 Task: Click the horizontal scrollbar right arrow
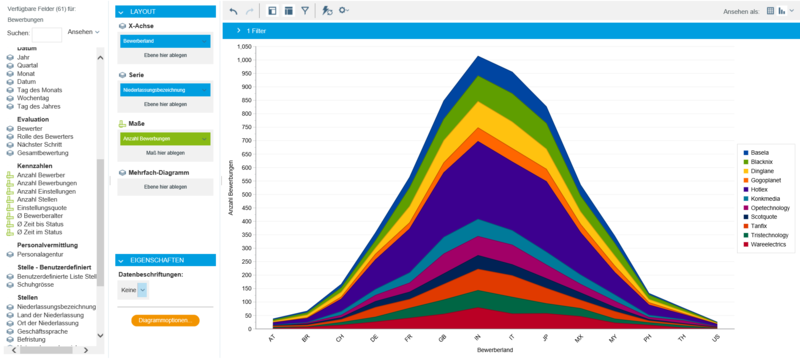86,350
